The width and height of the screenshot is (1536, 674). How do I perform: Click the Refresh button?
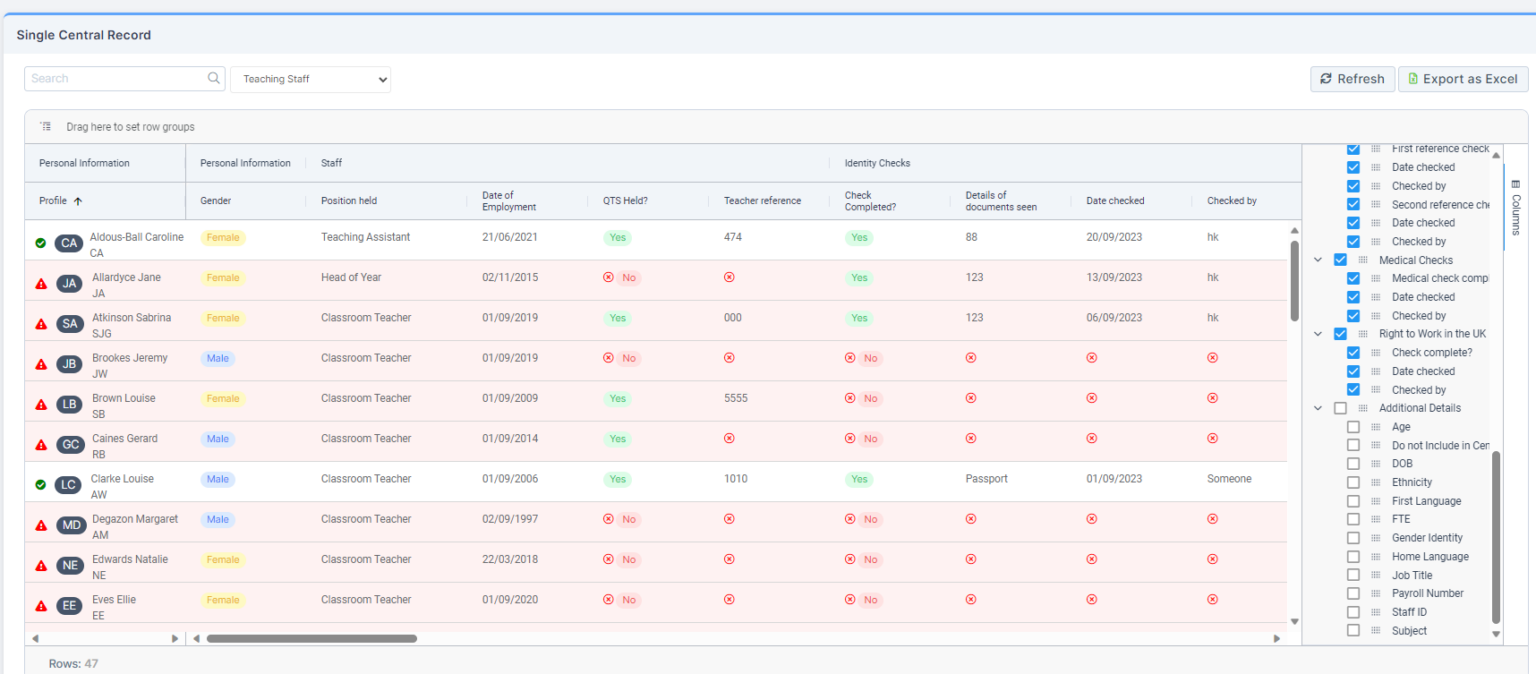[x=1352, y=79]
